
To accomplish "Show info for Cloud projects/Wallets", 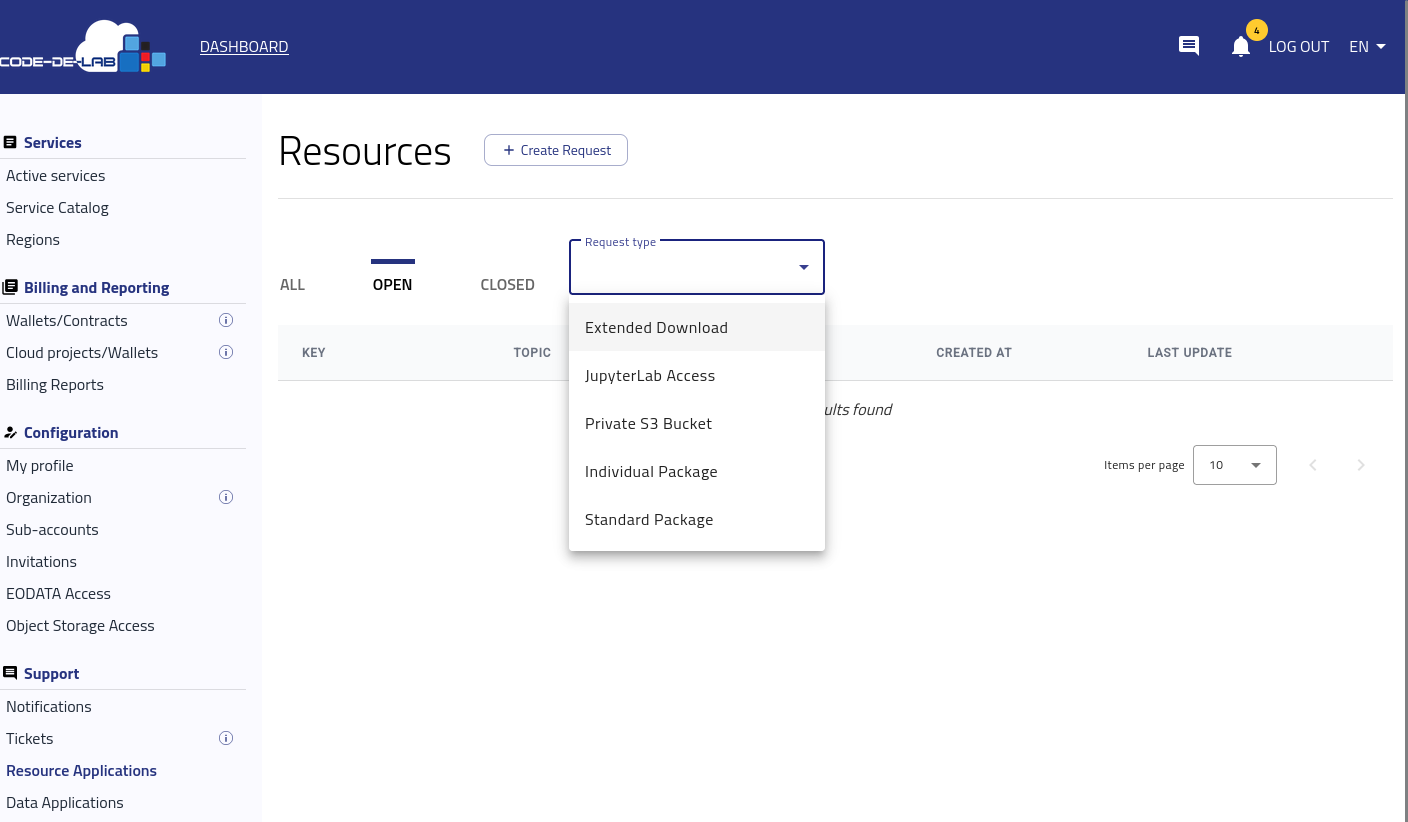I will pos(226,353).
